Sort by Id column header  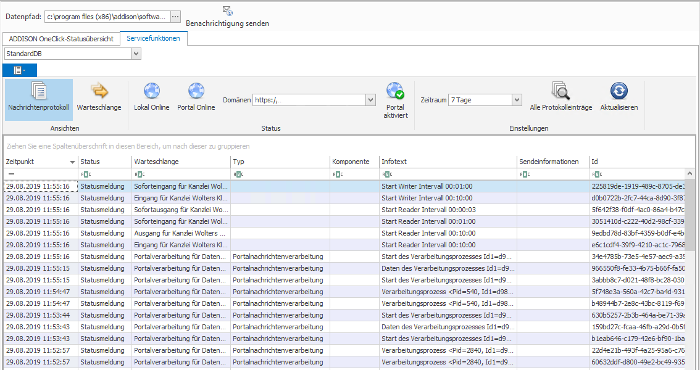click(637, 162)
